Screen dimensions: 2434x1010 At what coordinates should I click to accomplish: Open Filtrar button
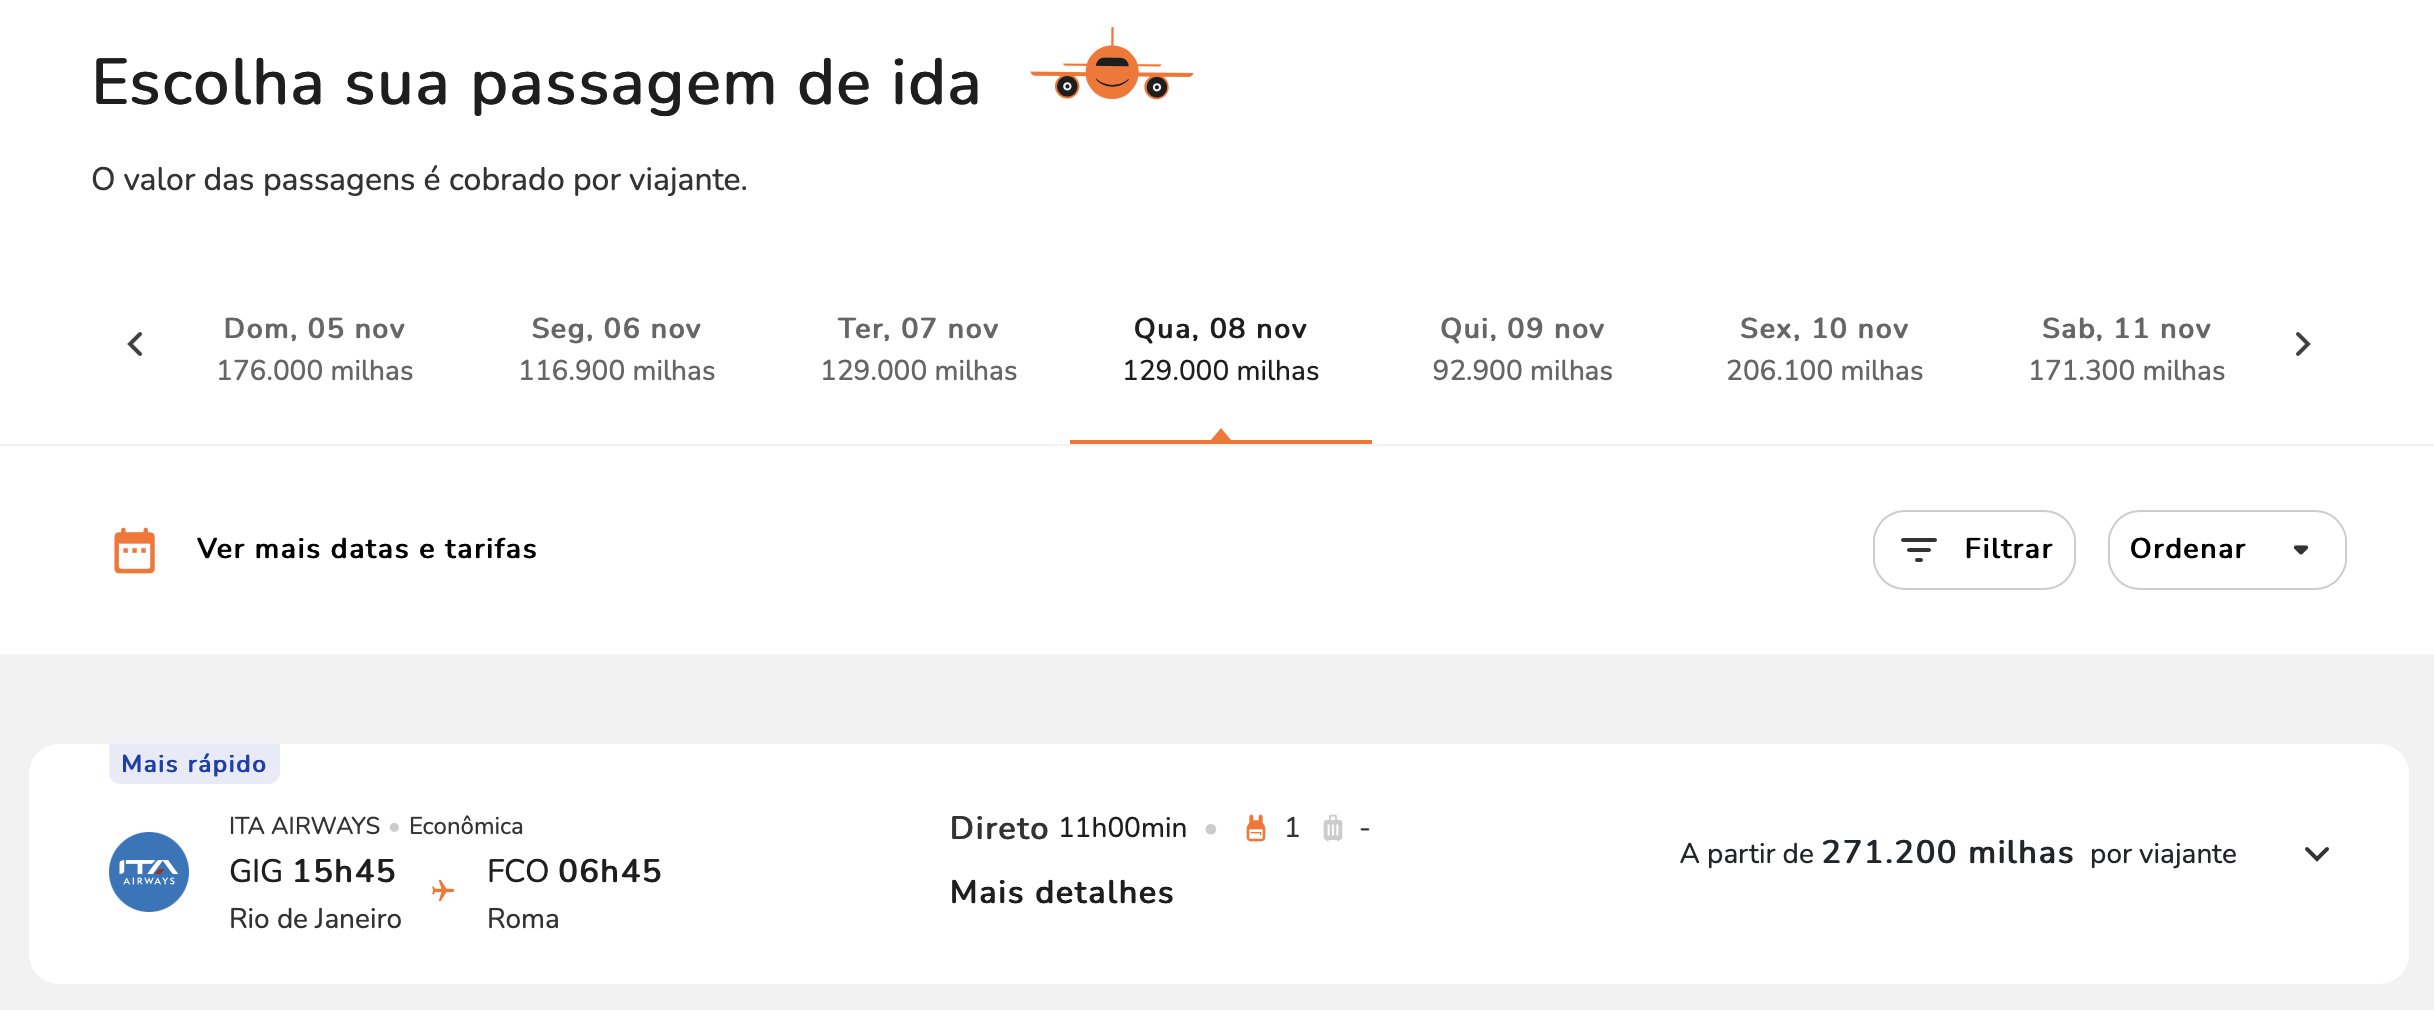[x=1974, y=550]
